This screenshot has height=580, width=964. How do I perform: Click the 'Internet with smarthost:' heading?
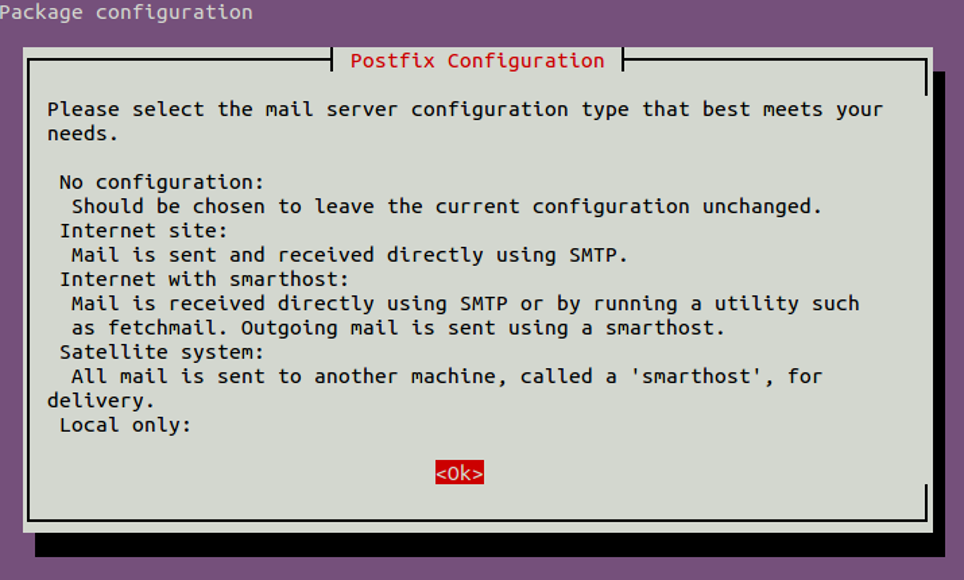[204, 279]
